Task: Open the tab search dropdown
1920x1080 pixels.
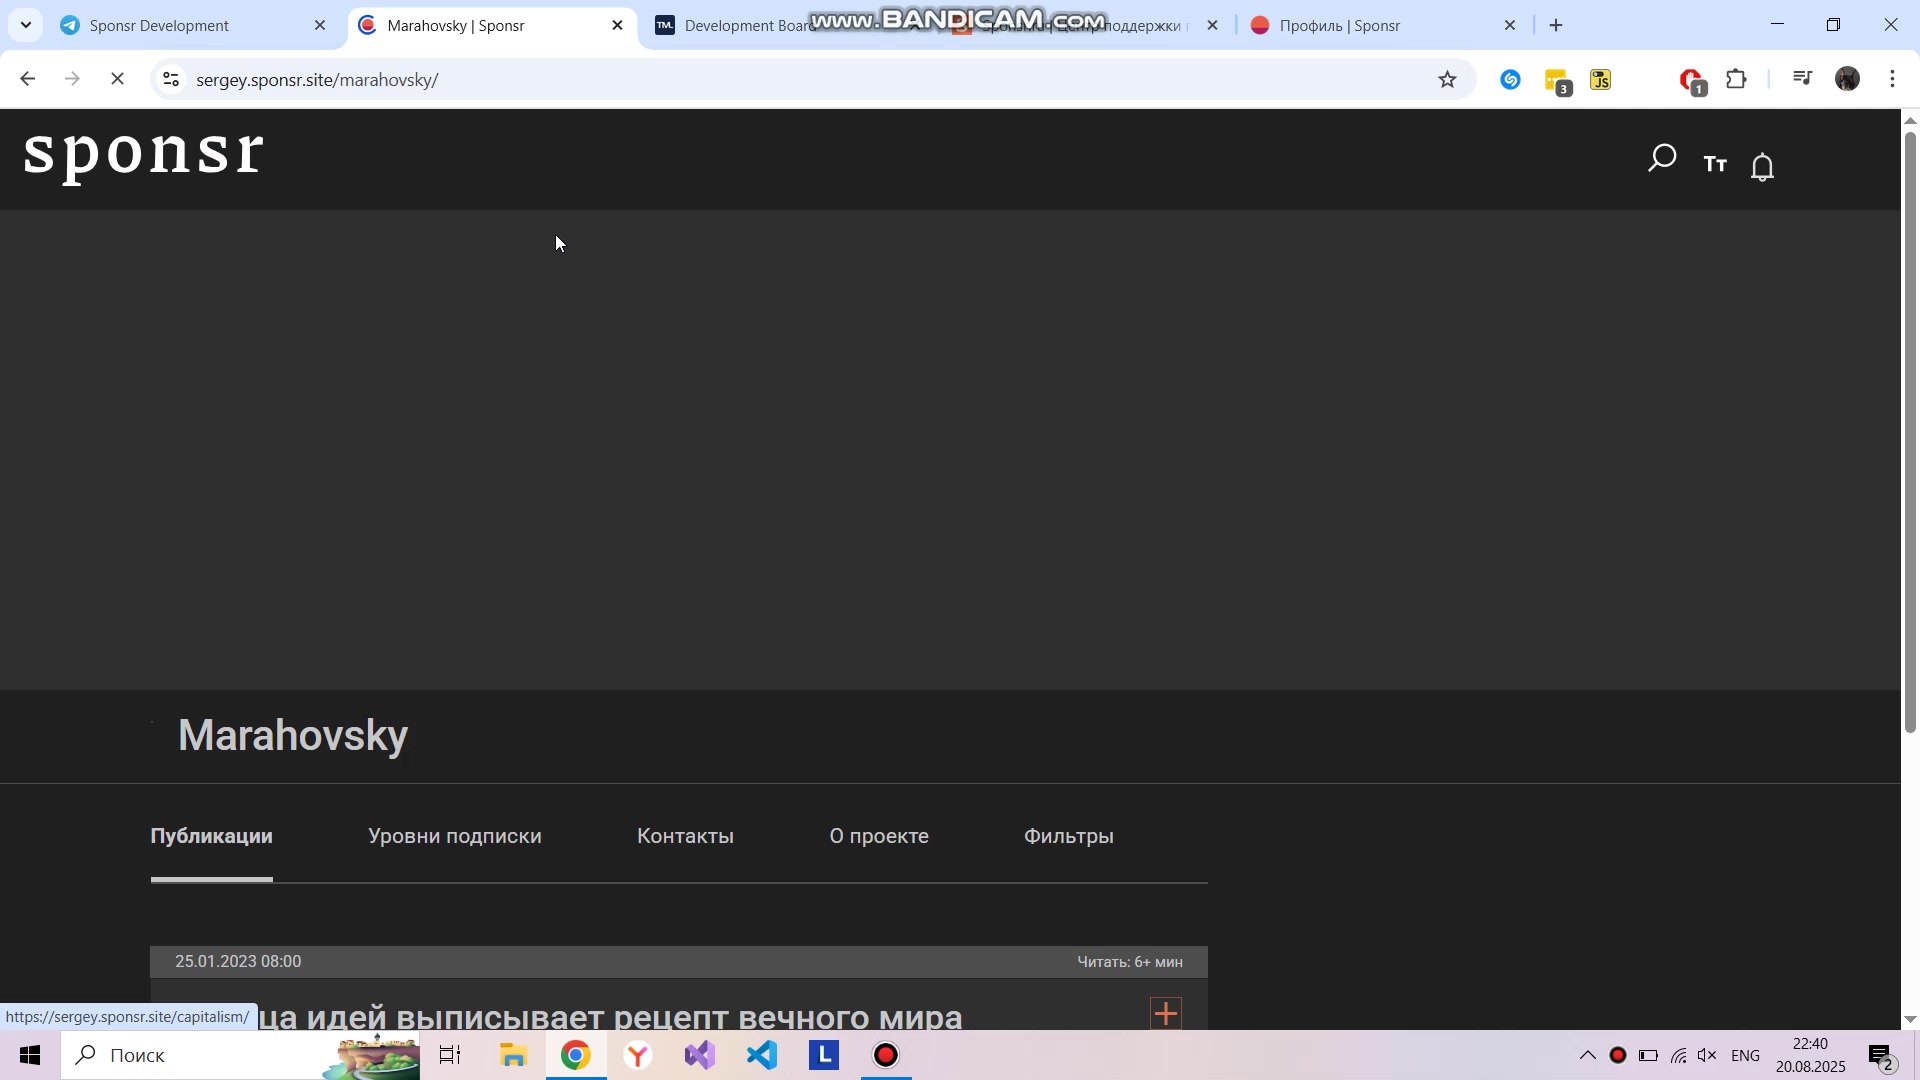Action: [25, 25]
